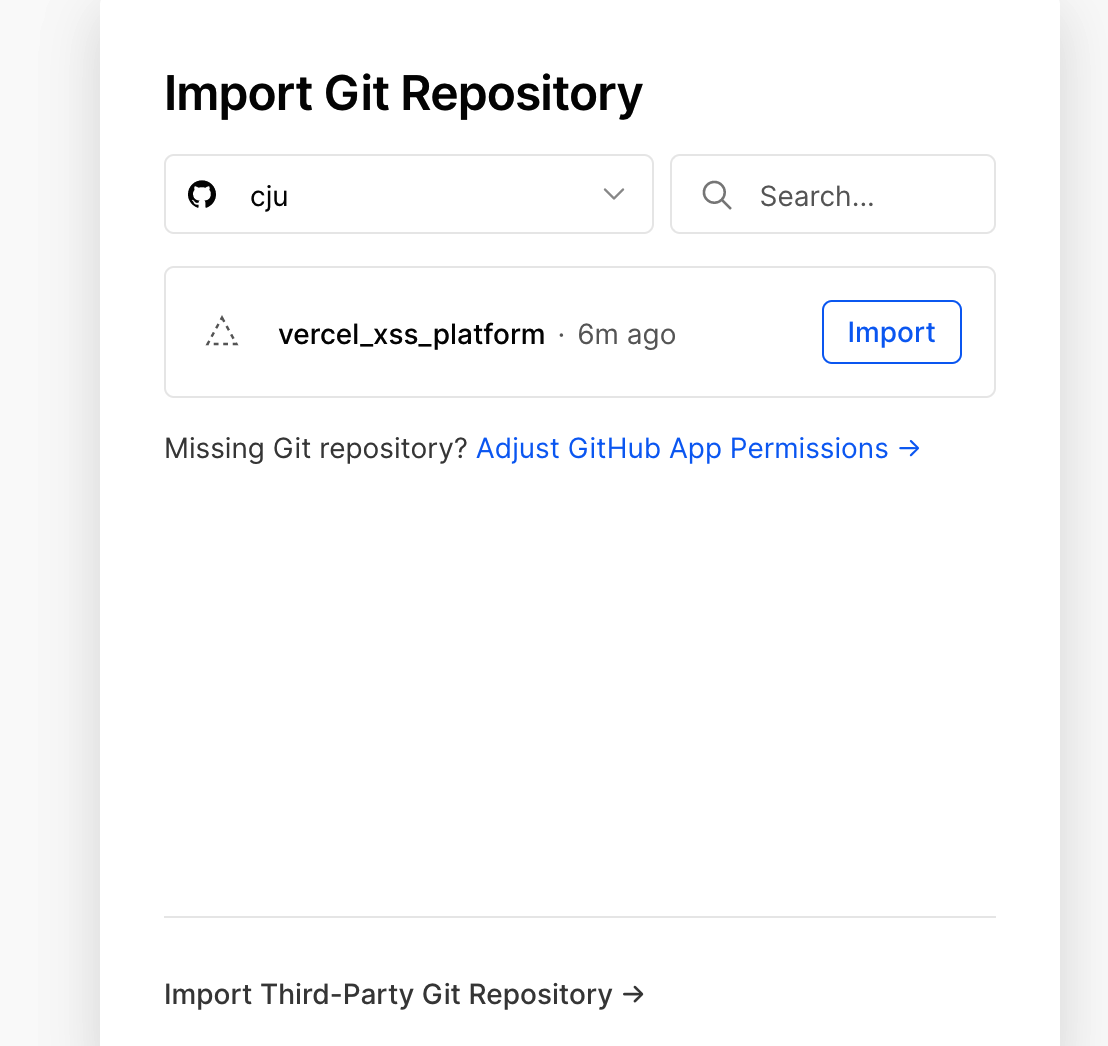Click the dot separator before 6m ago
Screen dimensions: 1108x1046
[561, 335]
